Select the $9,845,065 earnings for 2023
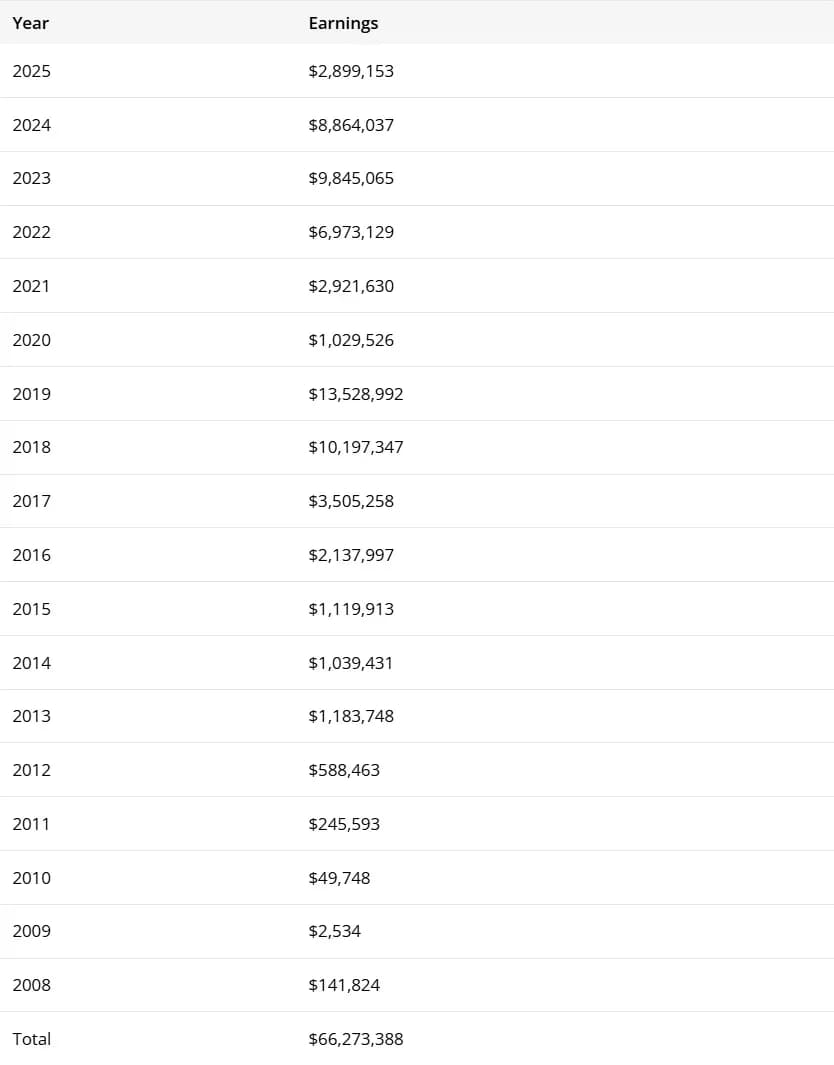The width and height of the screenshot is (834, 1065). tap(351, 178)
